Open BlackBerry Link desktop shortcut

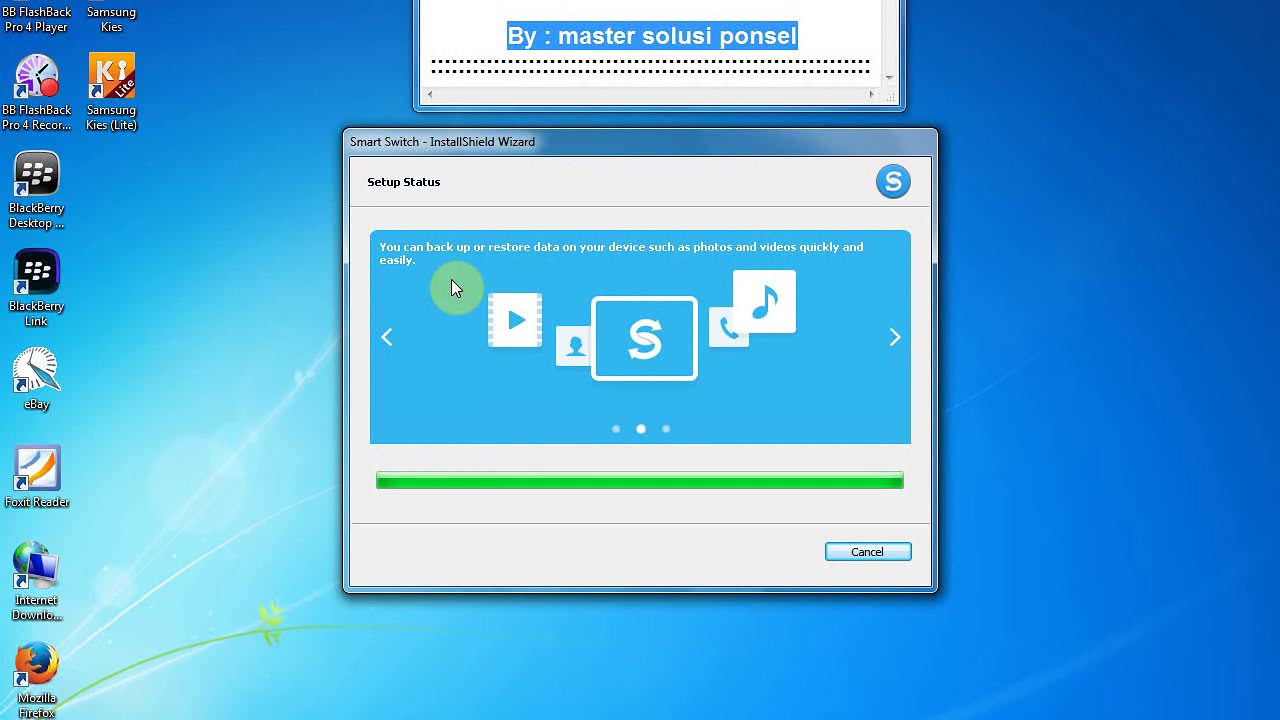37,288
